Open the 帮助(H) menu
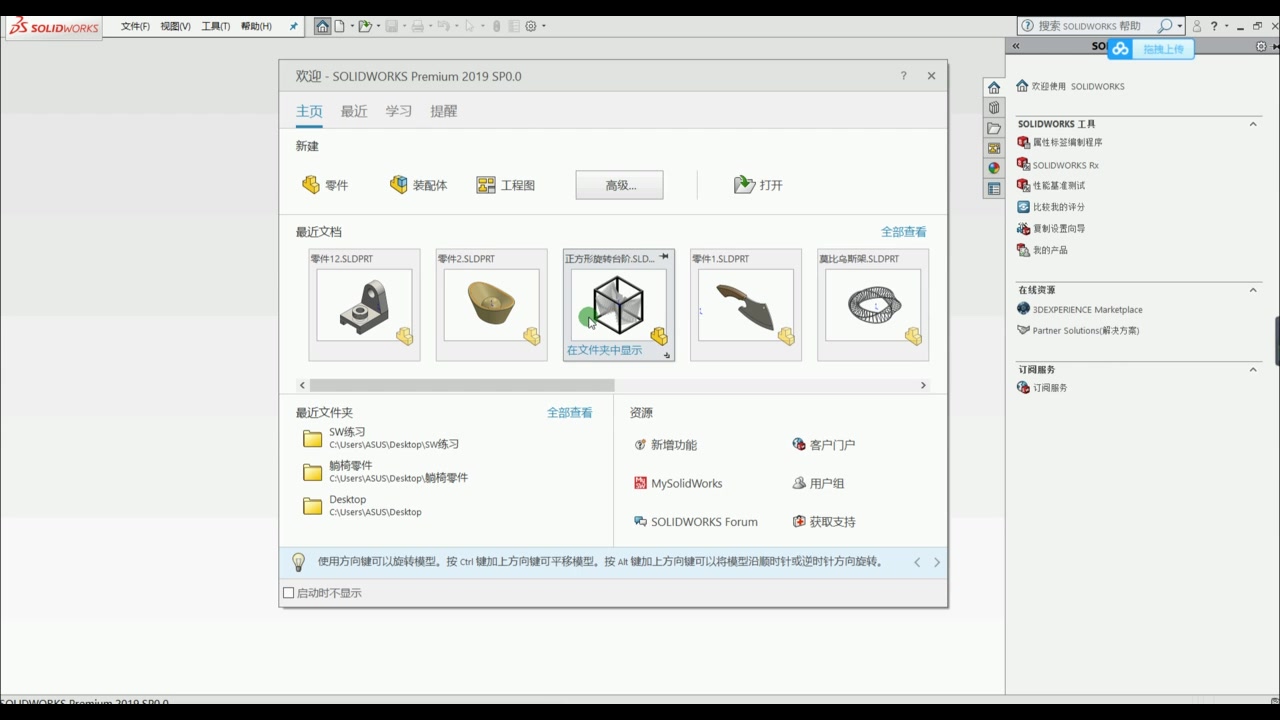The width and height of the screenshot is (1280, 720). 256,26
